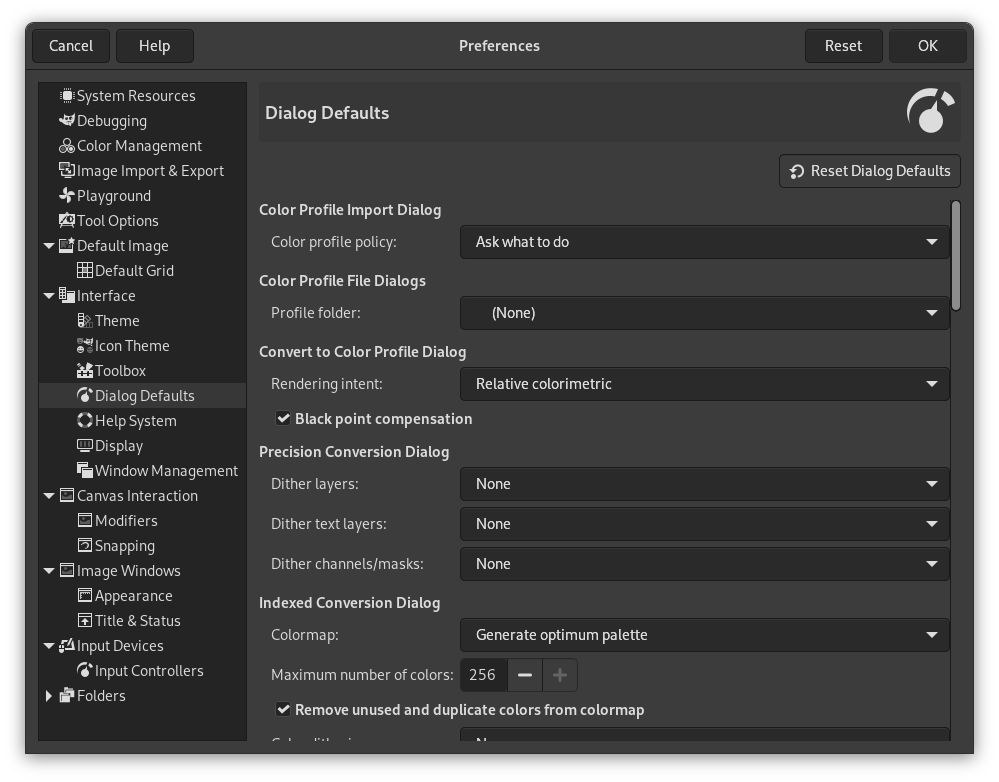Click the Theme sidebar icon

(x=87, y=320)
